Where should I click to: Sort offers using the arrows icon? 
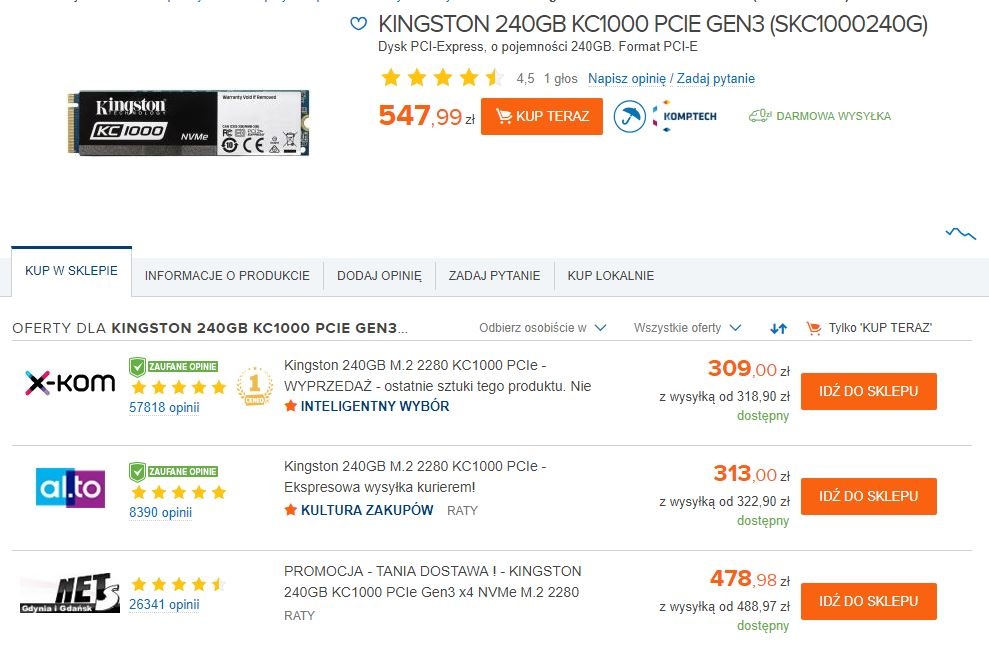click(778, 328)
